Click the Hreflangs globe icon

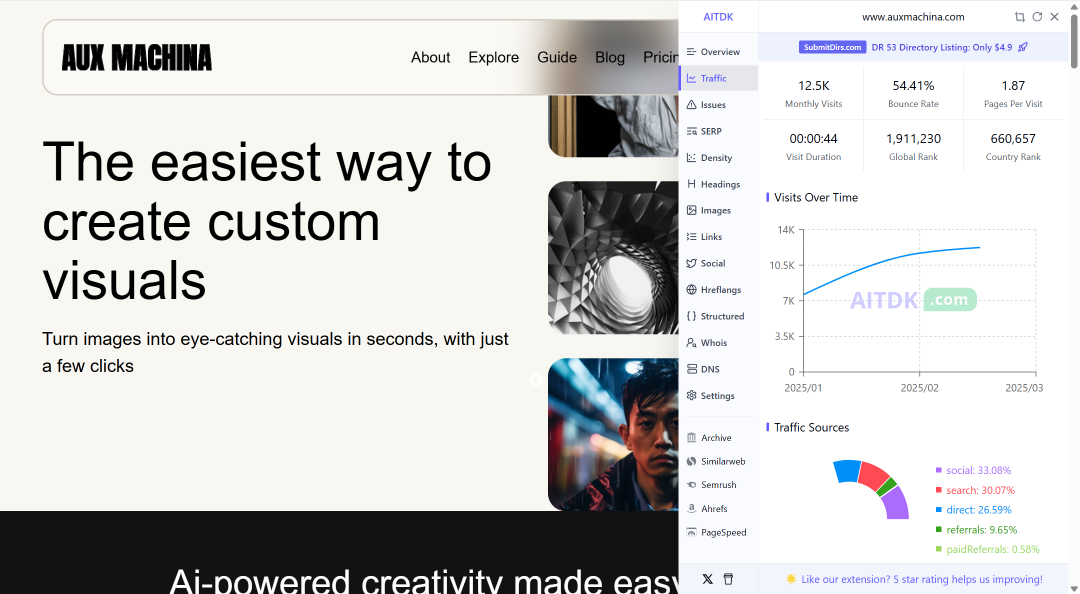coord(692,289)
